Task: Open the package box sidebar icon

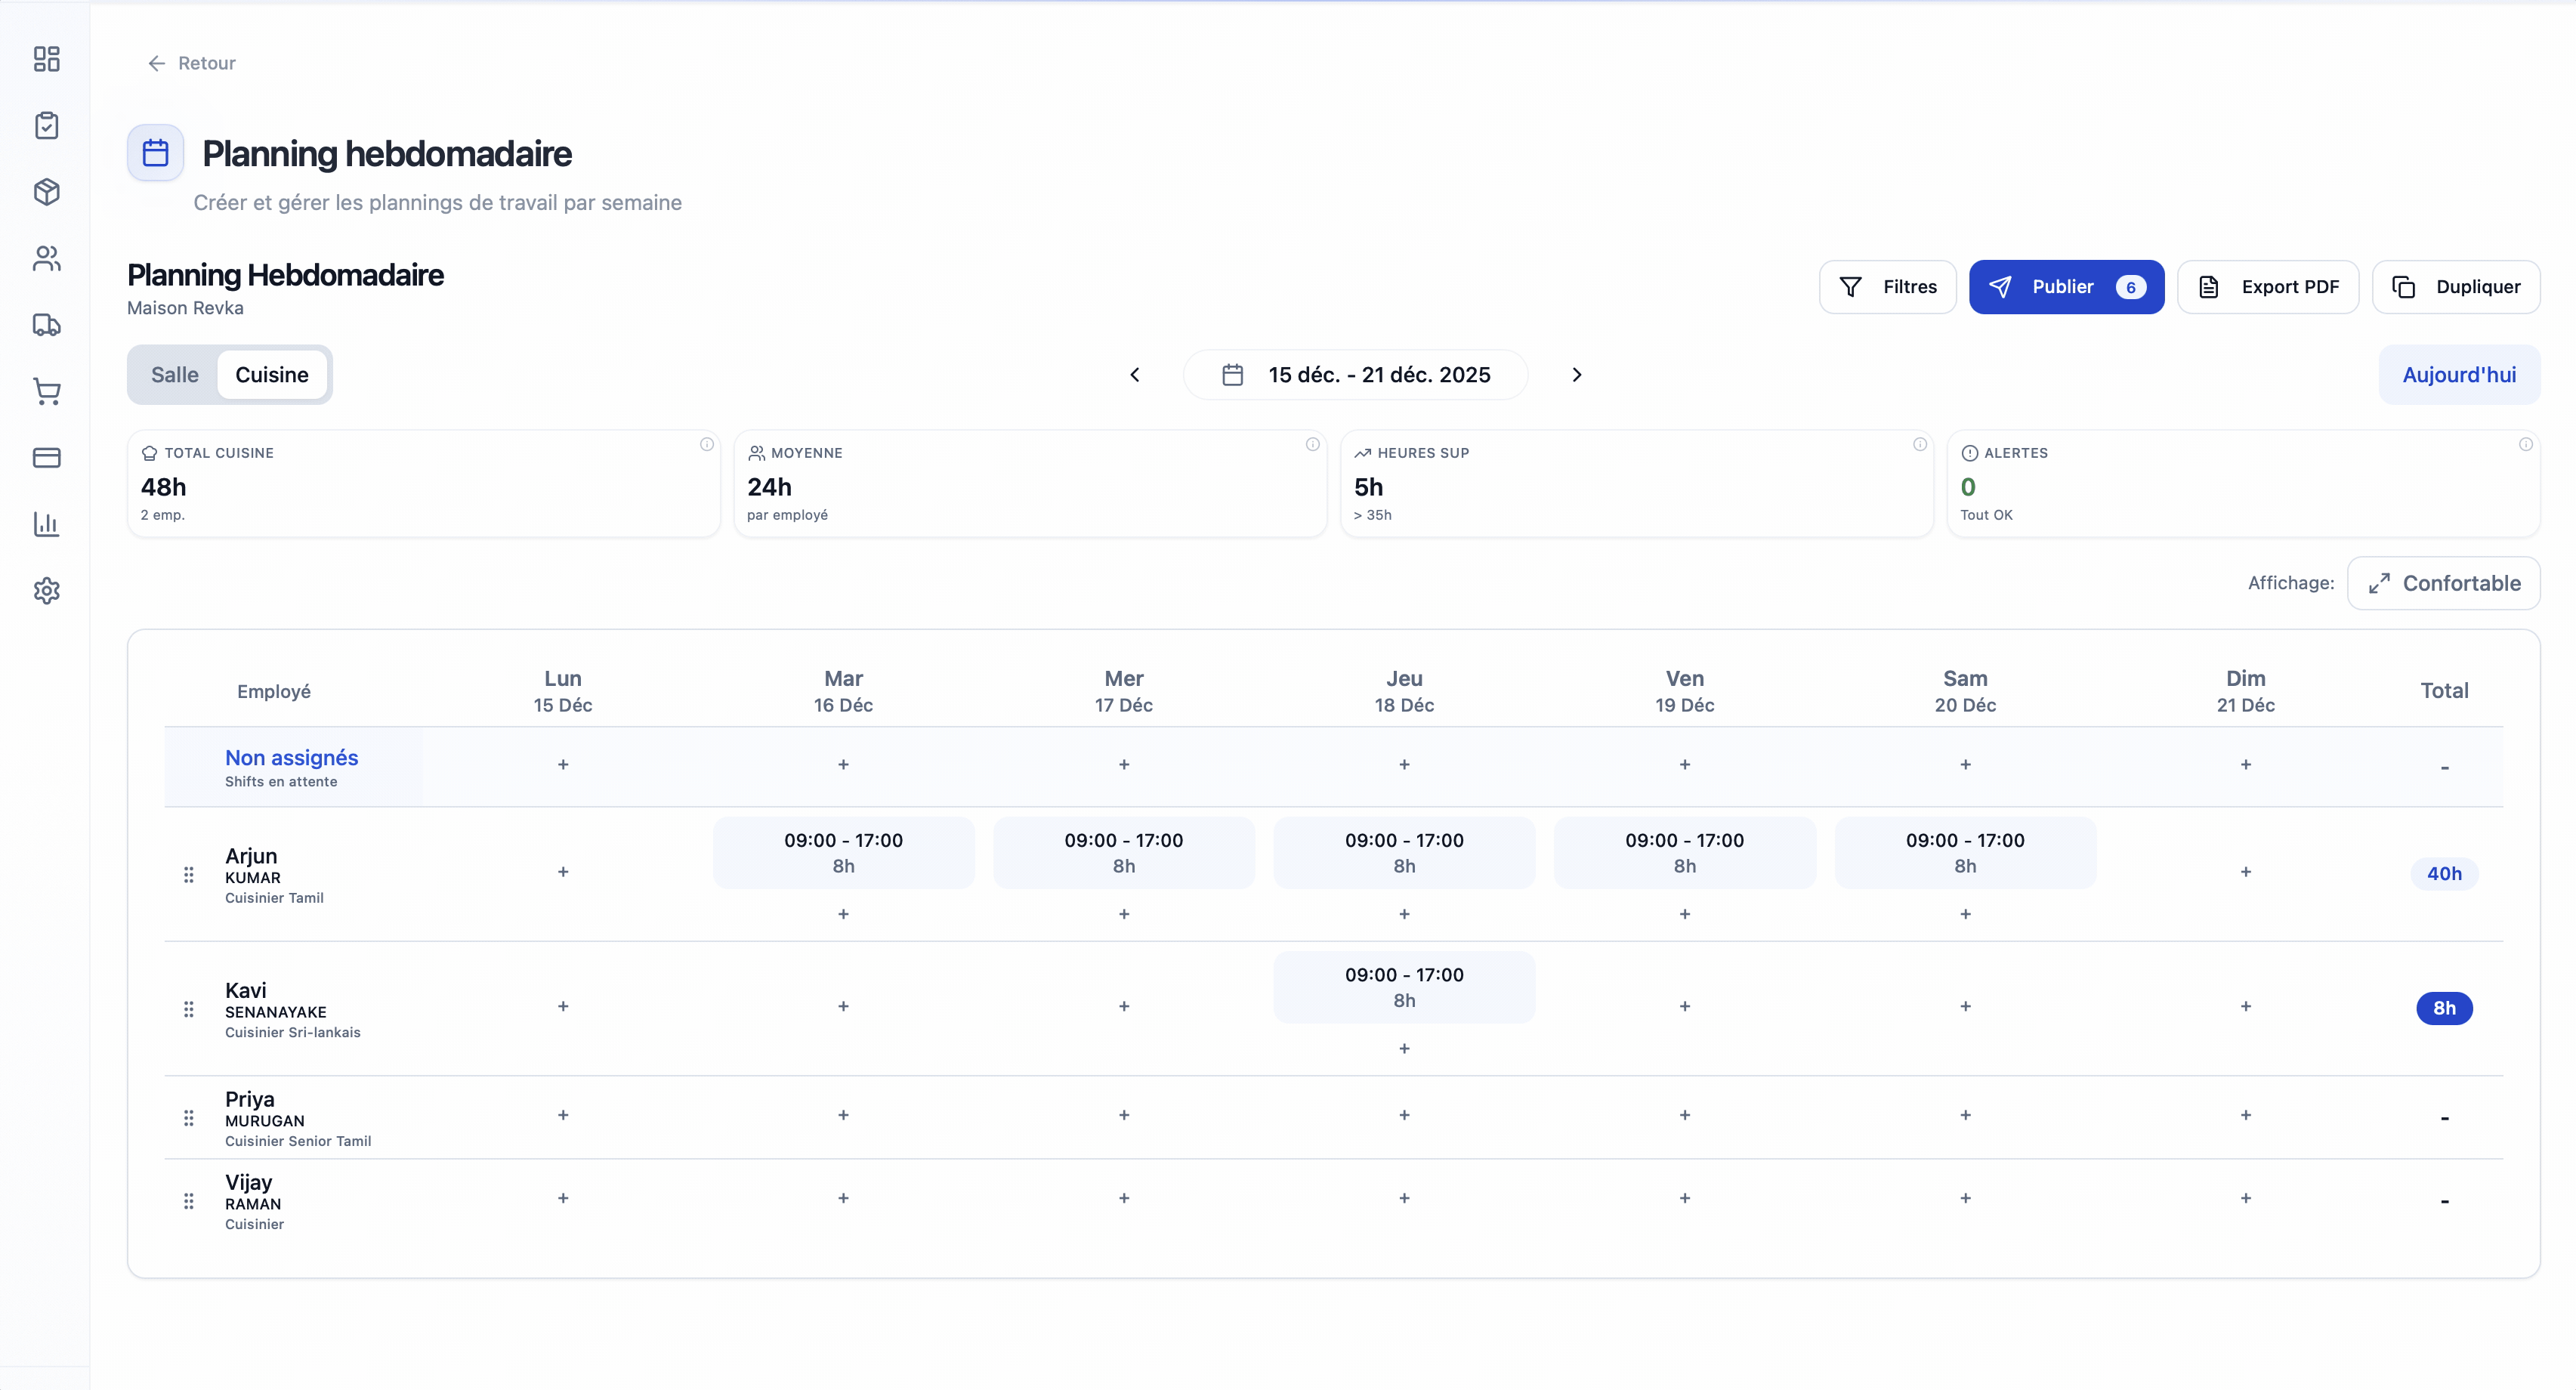Action: coord(46,192)
